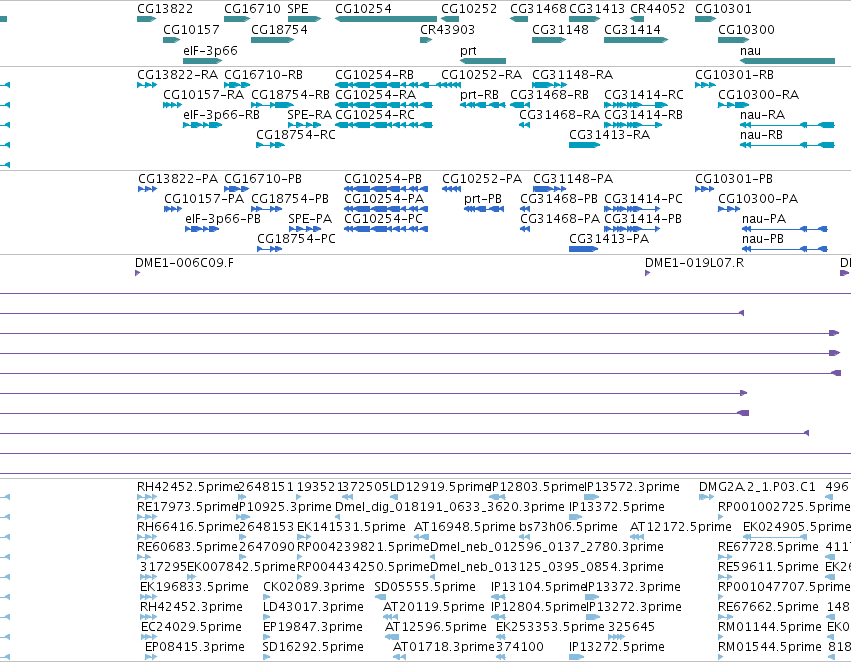The width and height of the screenshot is (851, 662).
Task: Click the CG31414 gene label
Action: click(x=632, y=29)
